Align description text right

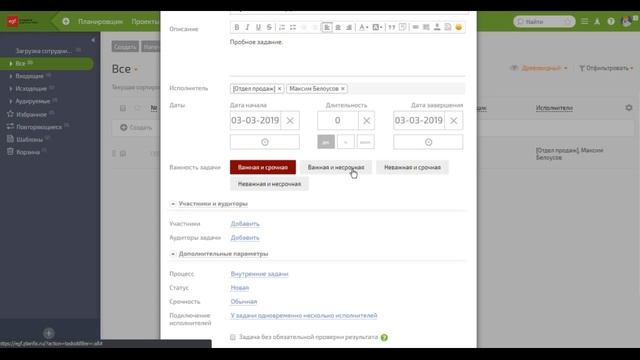349,27
